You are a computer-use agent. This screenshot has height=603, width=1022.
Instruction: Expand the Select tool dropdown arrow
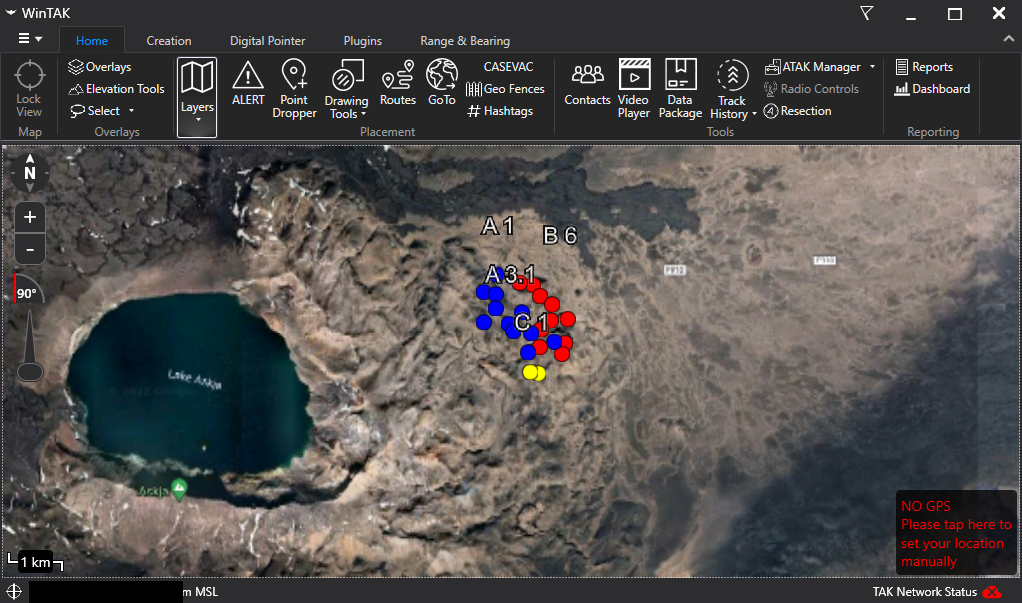pos(132,111)
